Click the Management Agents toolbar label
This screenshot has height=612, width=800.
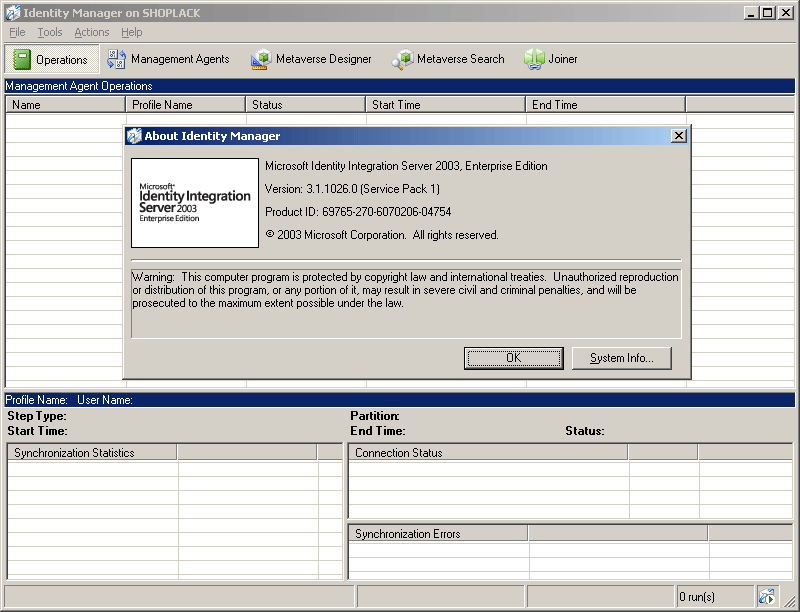180,59
